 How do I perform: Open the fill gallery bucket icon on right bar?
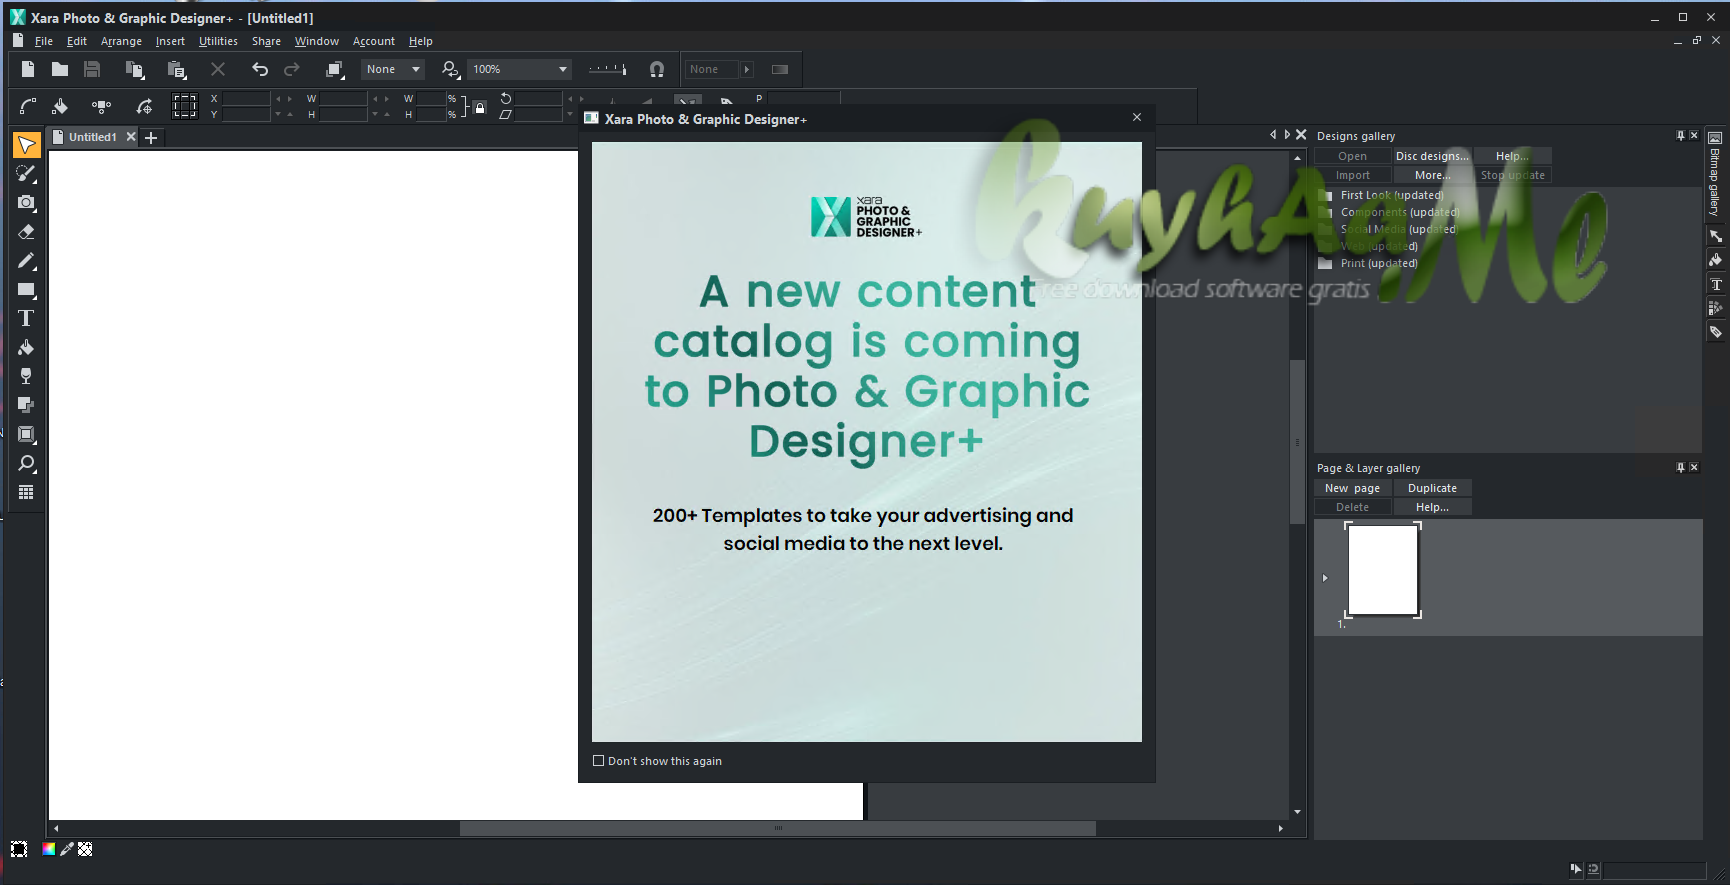tap(1716, 260)
